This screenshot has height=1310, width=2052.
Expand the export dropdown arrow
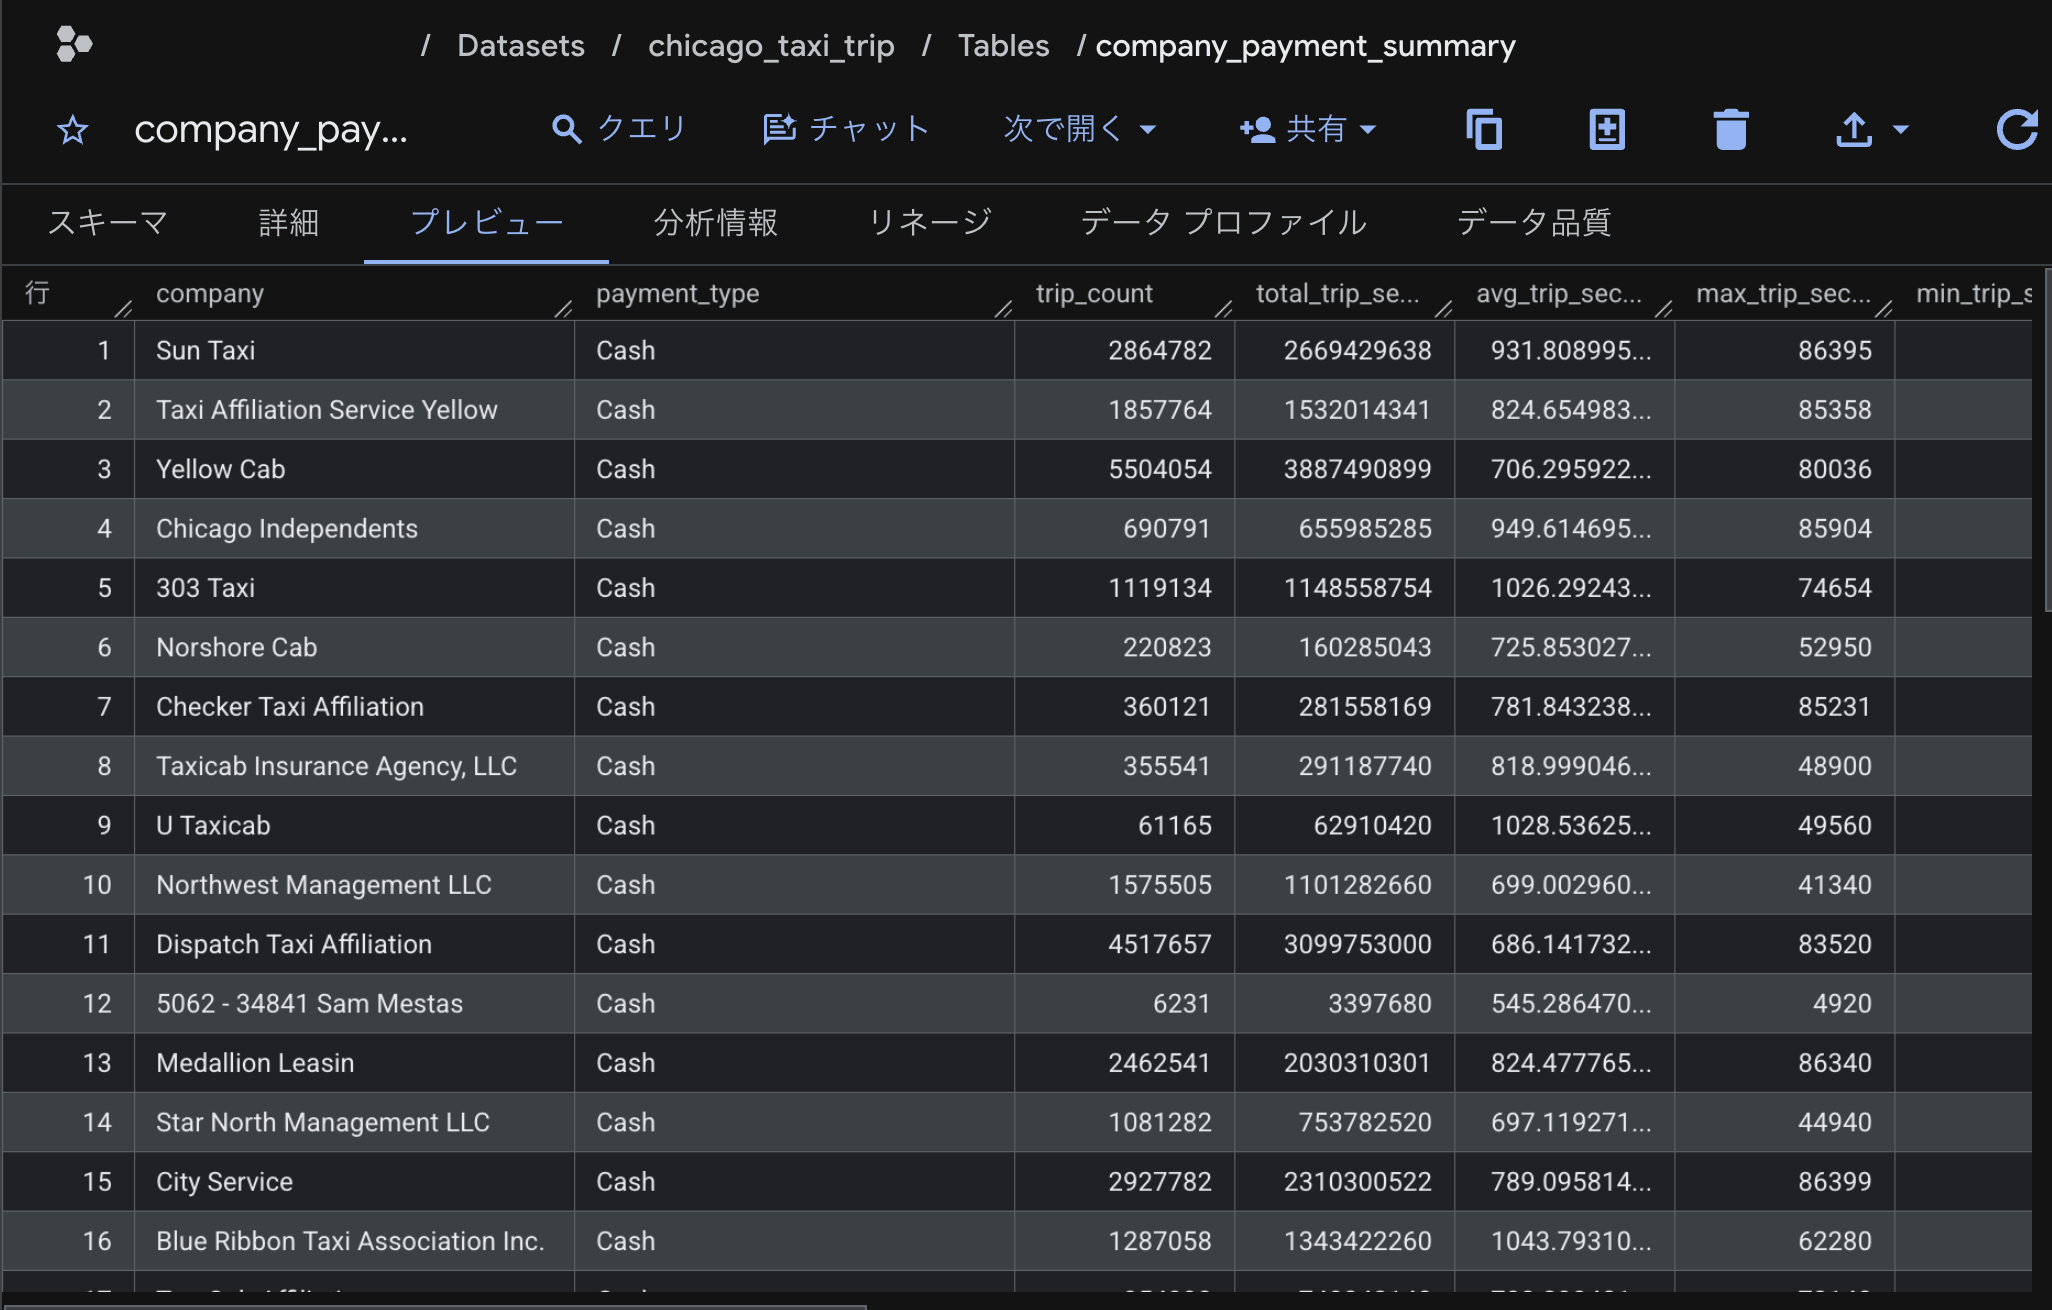coord(1901,130)
